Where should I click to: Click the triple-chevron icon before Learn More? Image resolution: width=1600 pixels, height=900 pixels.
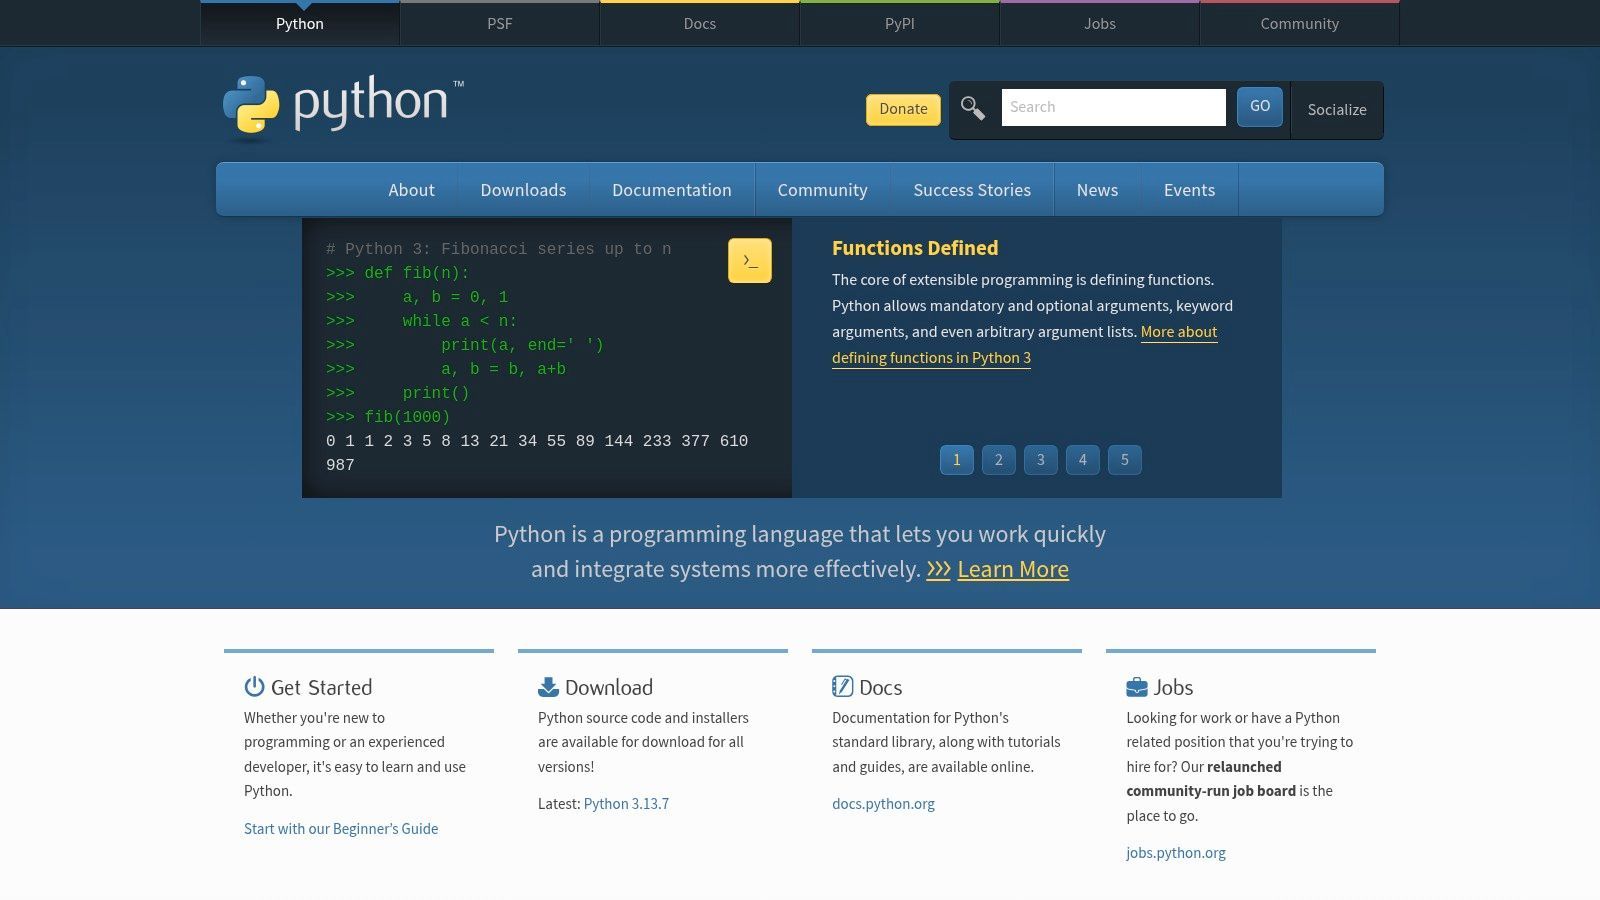tap(938, 569)
